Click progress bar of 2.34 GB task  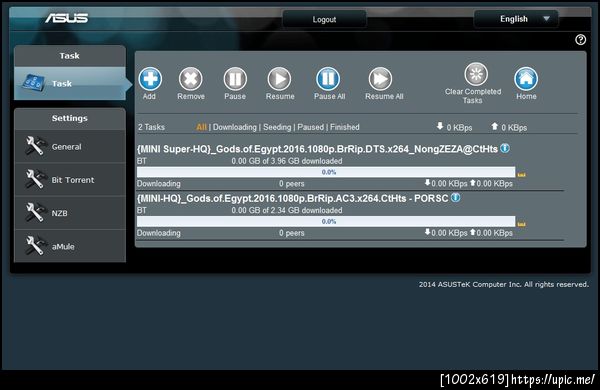coord(326,222)
